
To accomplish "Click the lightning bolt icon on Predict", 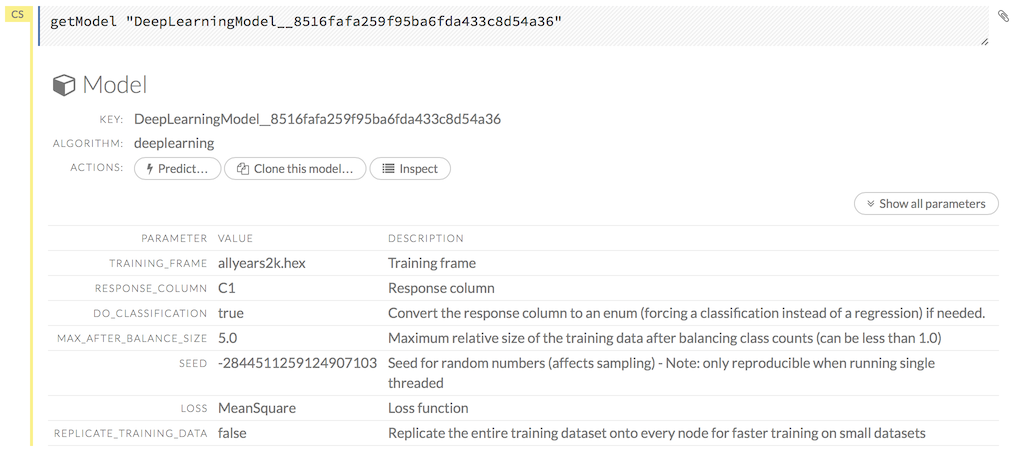I will coord(150,169).
